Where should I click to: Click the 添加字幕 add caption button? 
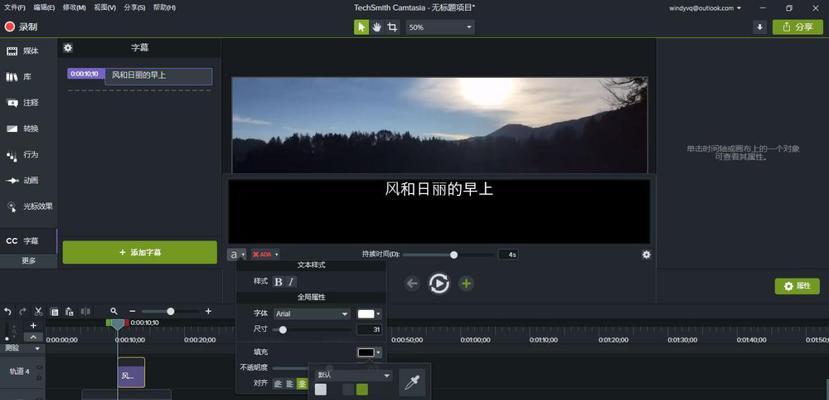140,253
